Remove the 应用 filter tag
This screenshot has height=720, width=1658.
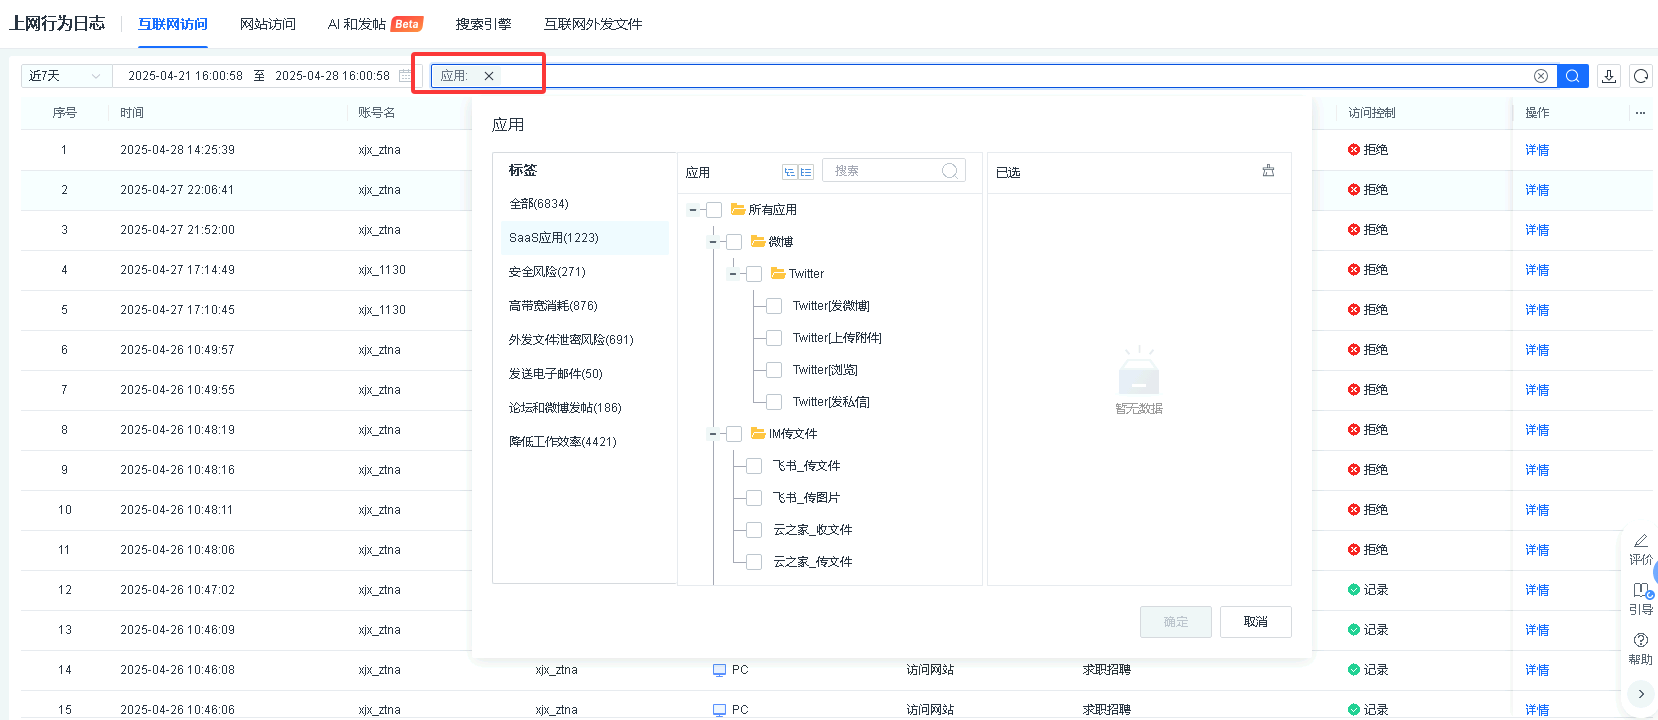(489, 76)
